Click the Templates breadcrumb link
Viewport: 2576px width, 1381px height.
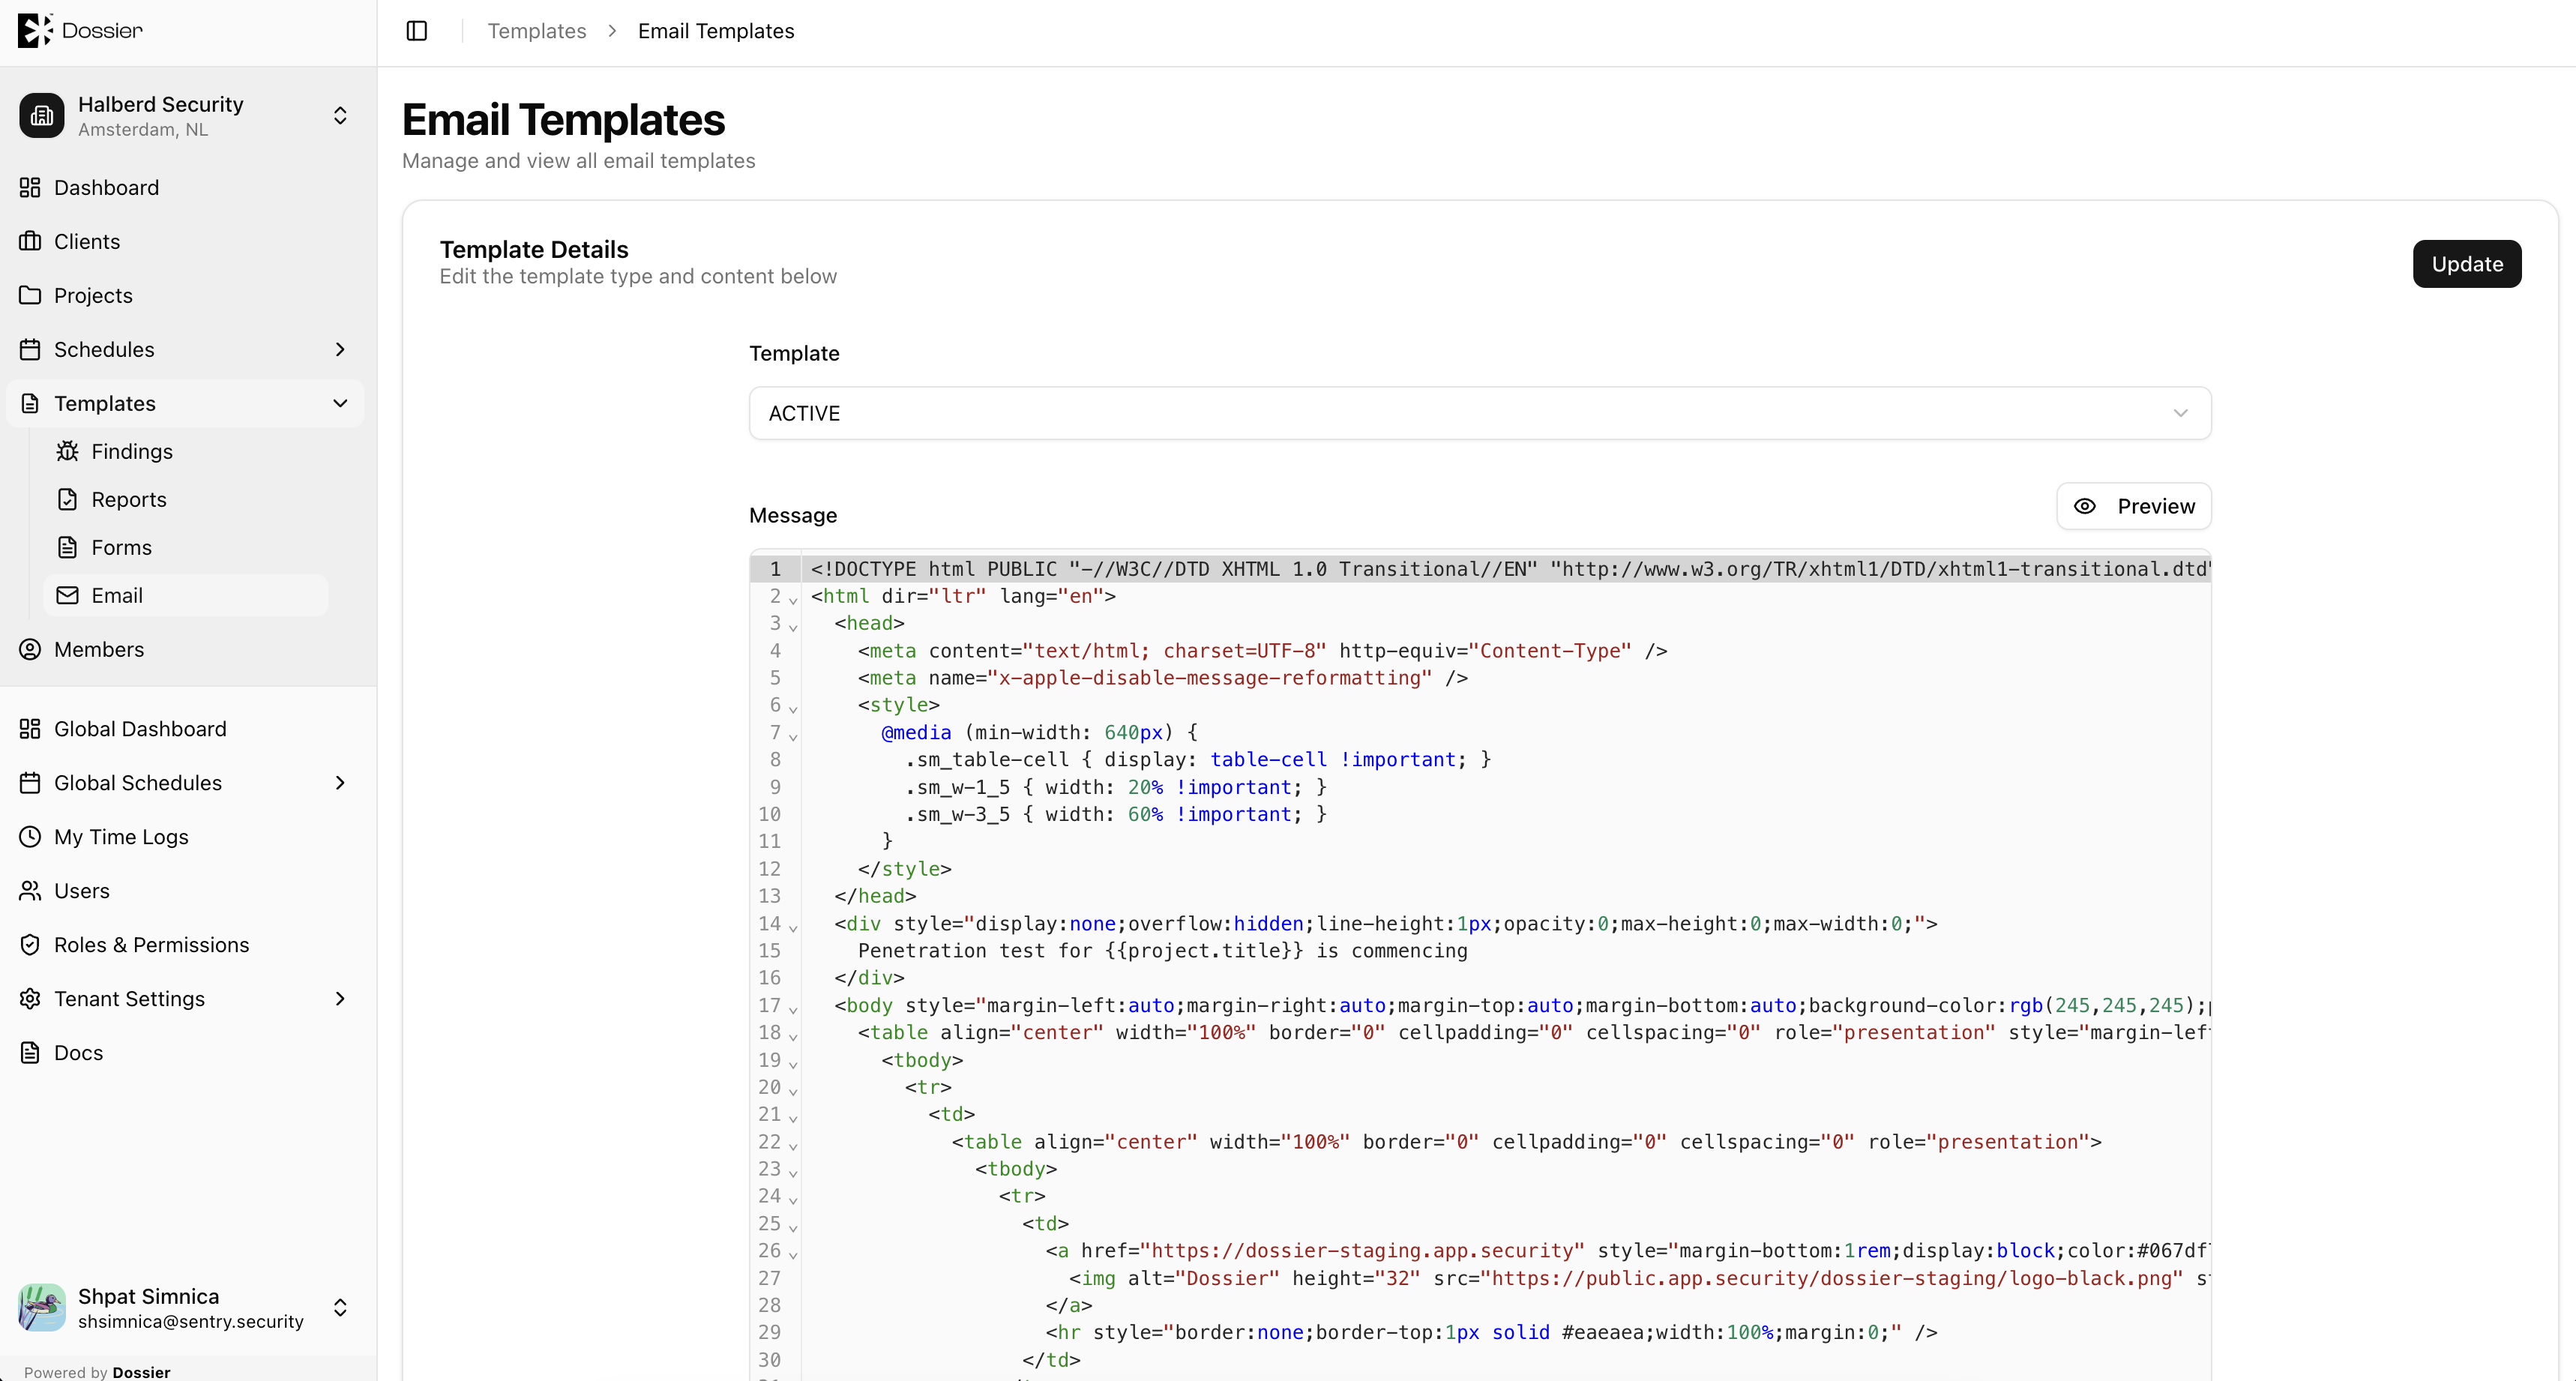(537, 31)
